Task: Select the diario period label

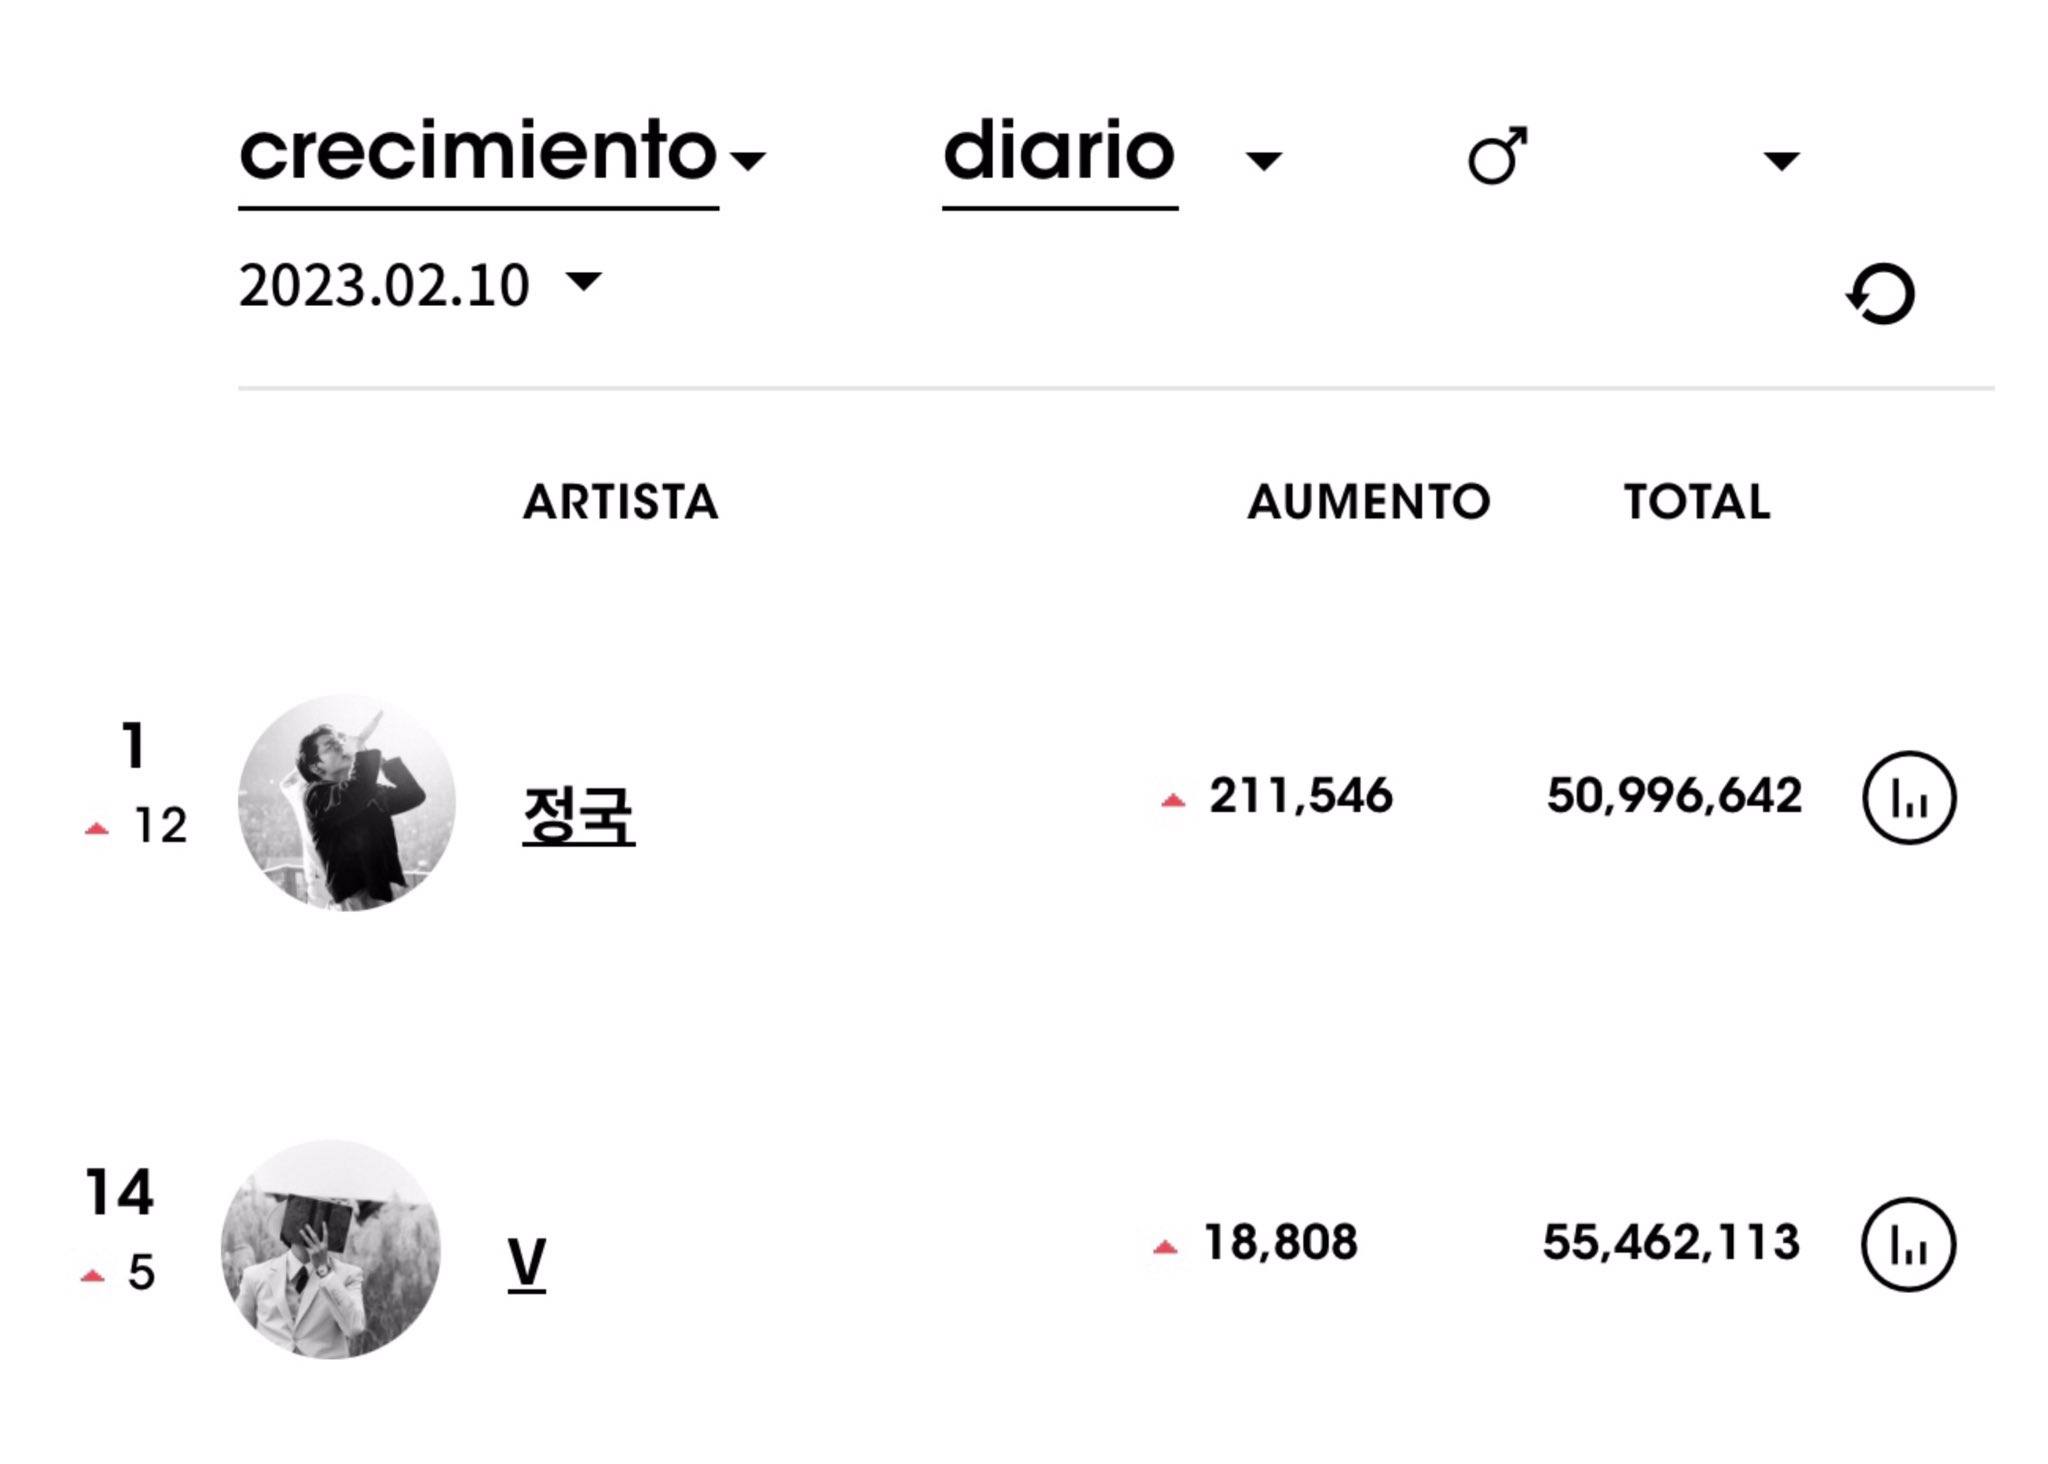Action: point(1059,153)
